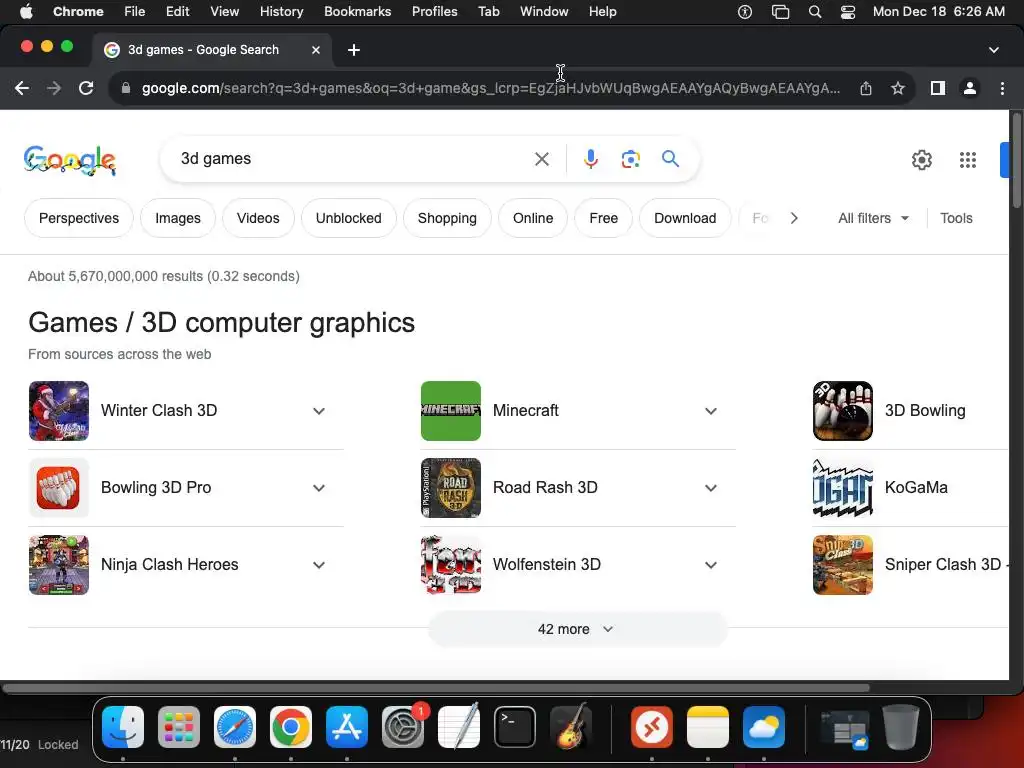Show more filter chips with right chevron
This screenshot has height=768, width=1024.
tap(794, 218)
